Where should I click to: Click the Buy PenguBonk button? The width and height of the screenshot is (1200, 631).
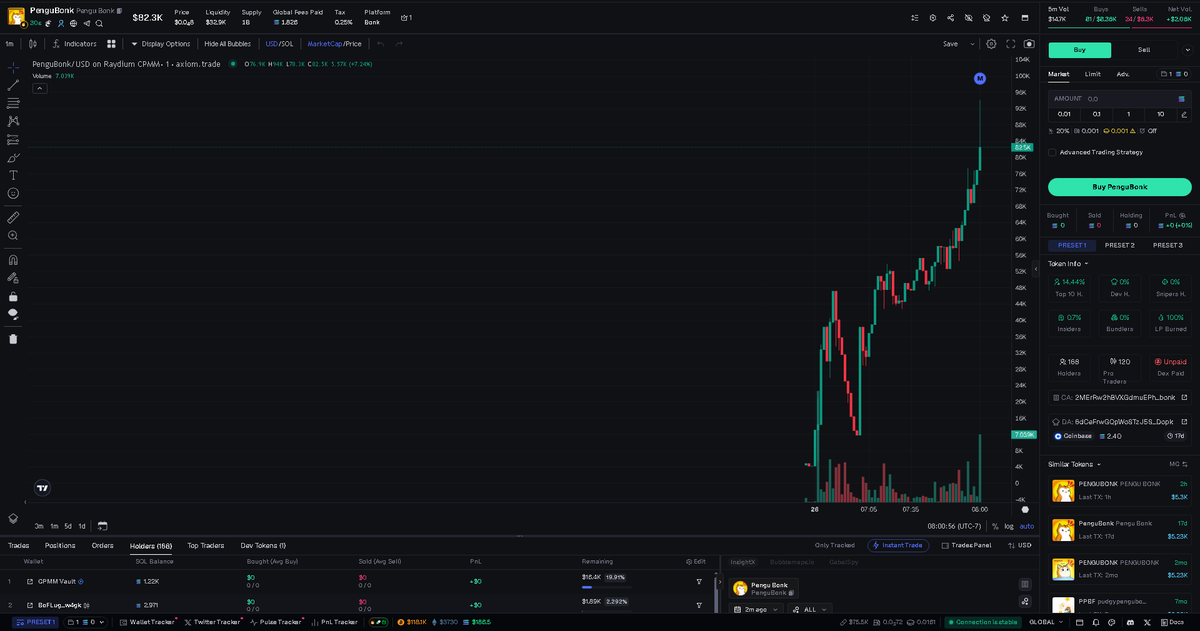[1120, 187]
